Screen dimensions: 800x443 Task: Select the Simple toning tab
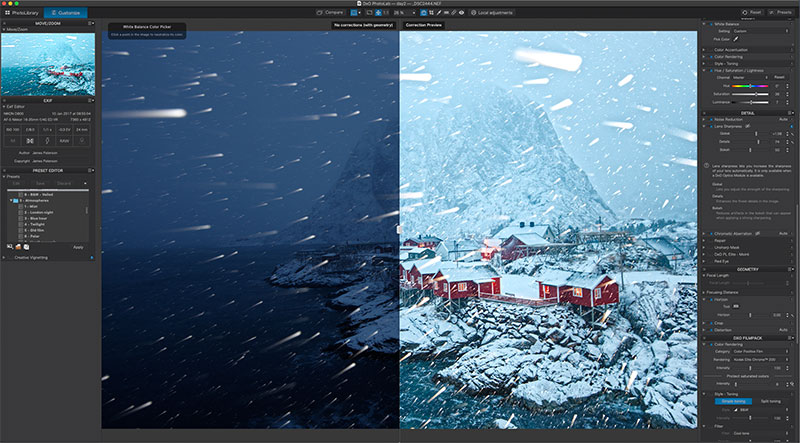click(733, 401)
